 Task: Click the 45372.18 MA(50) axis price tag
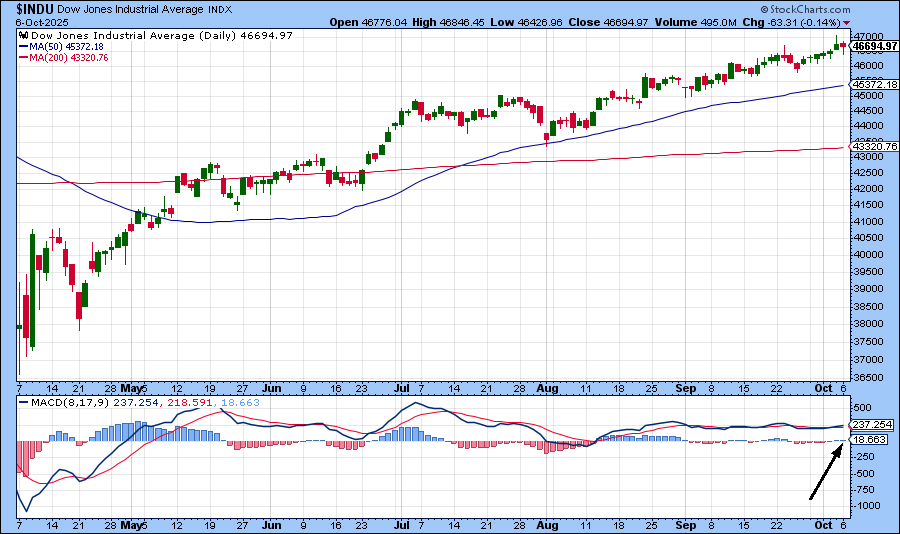(x=871, y=86)
